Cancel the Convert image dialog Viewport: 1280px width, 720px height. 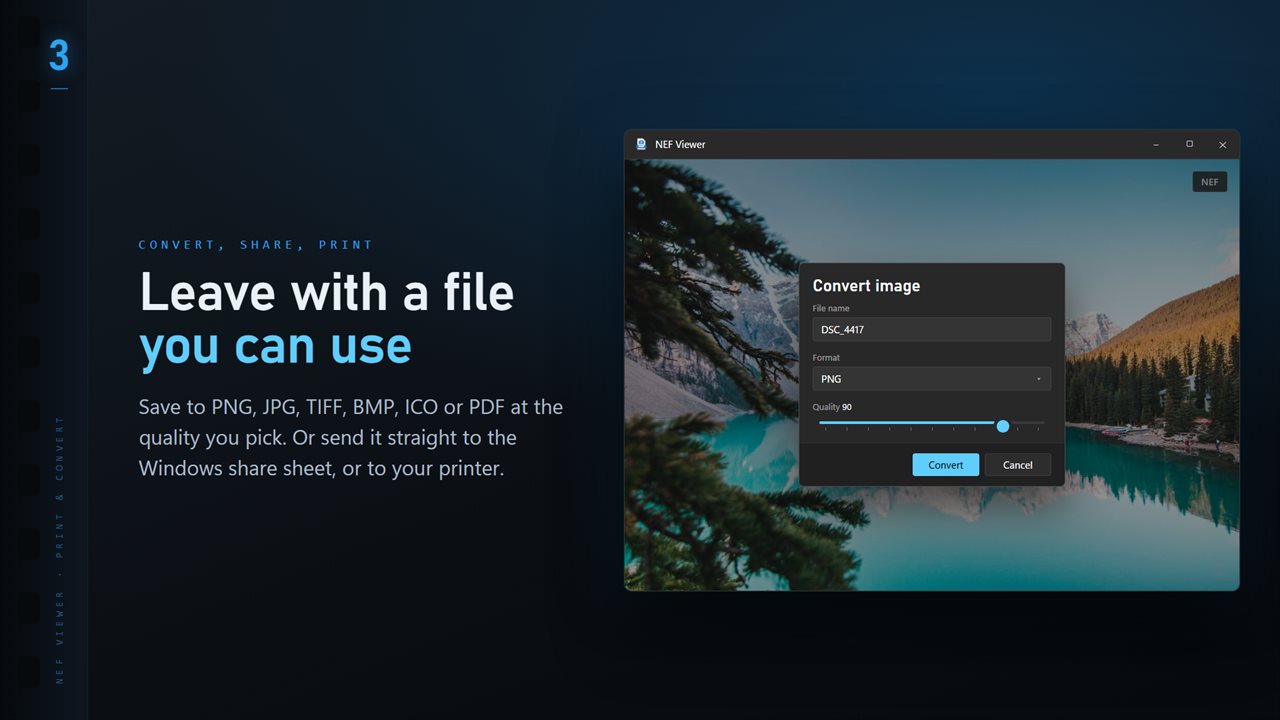pyautogui.click(x=1017, y=465)
